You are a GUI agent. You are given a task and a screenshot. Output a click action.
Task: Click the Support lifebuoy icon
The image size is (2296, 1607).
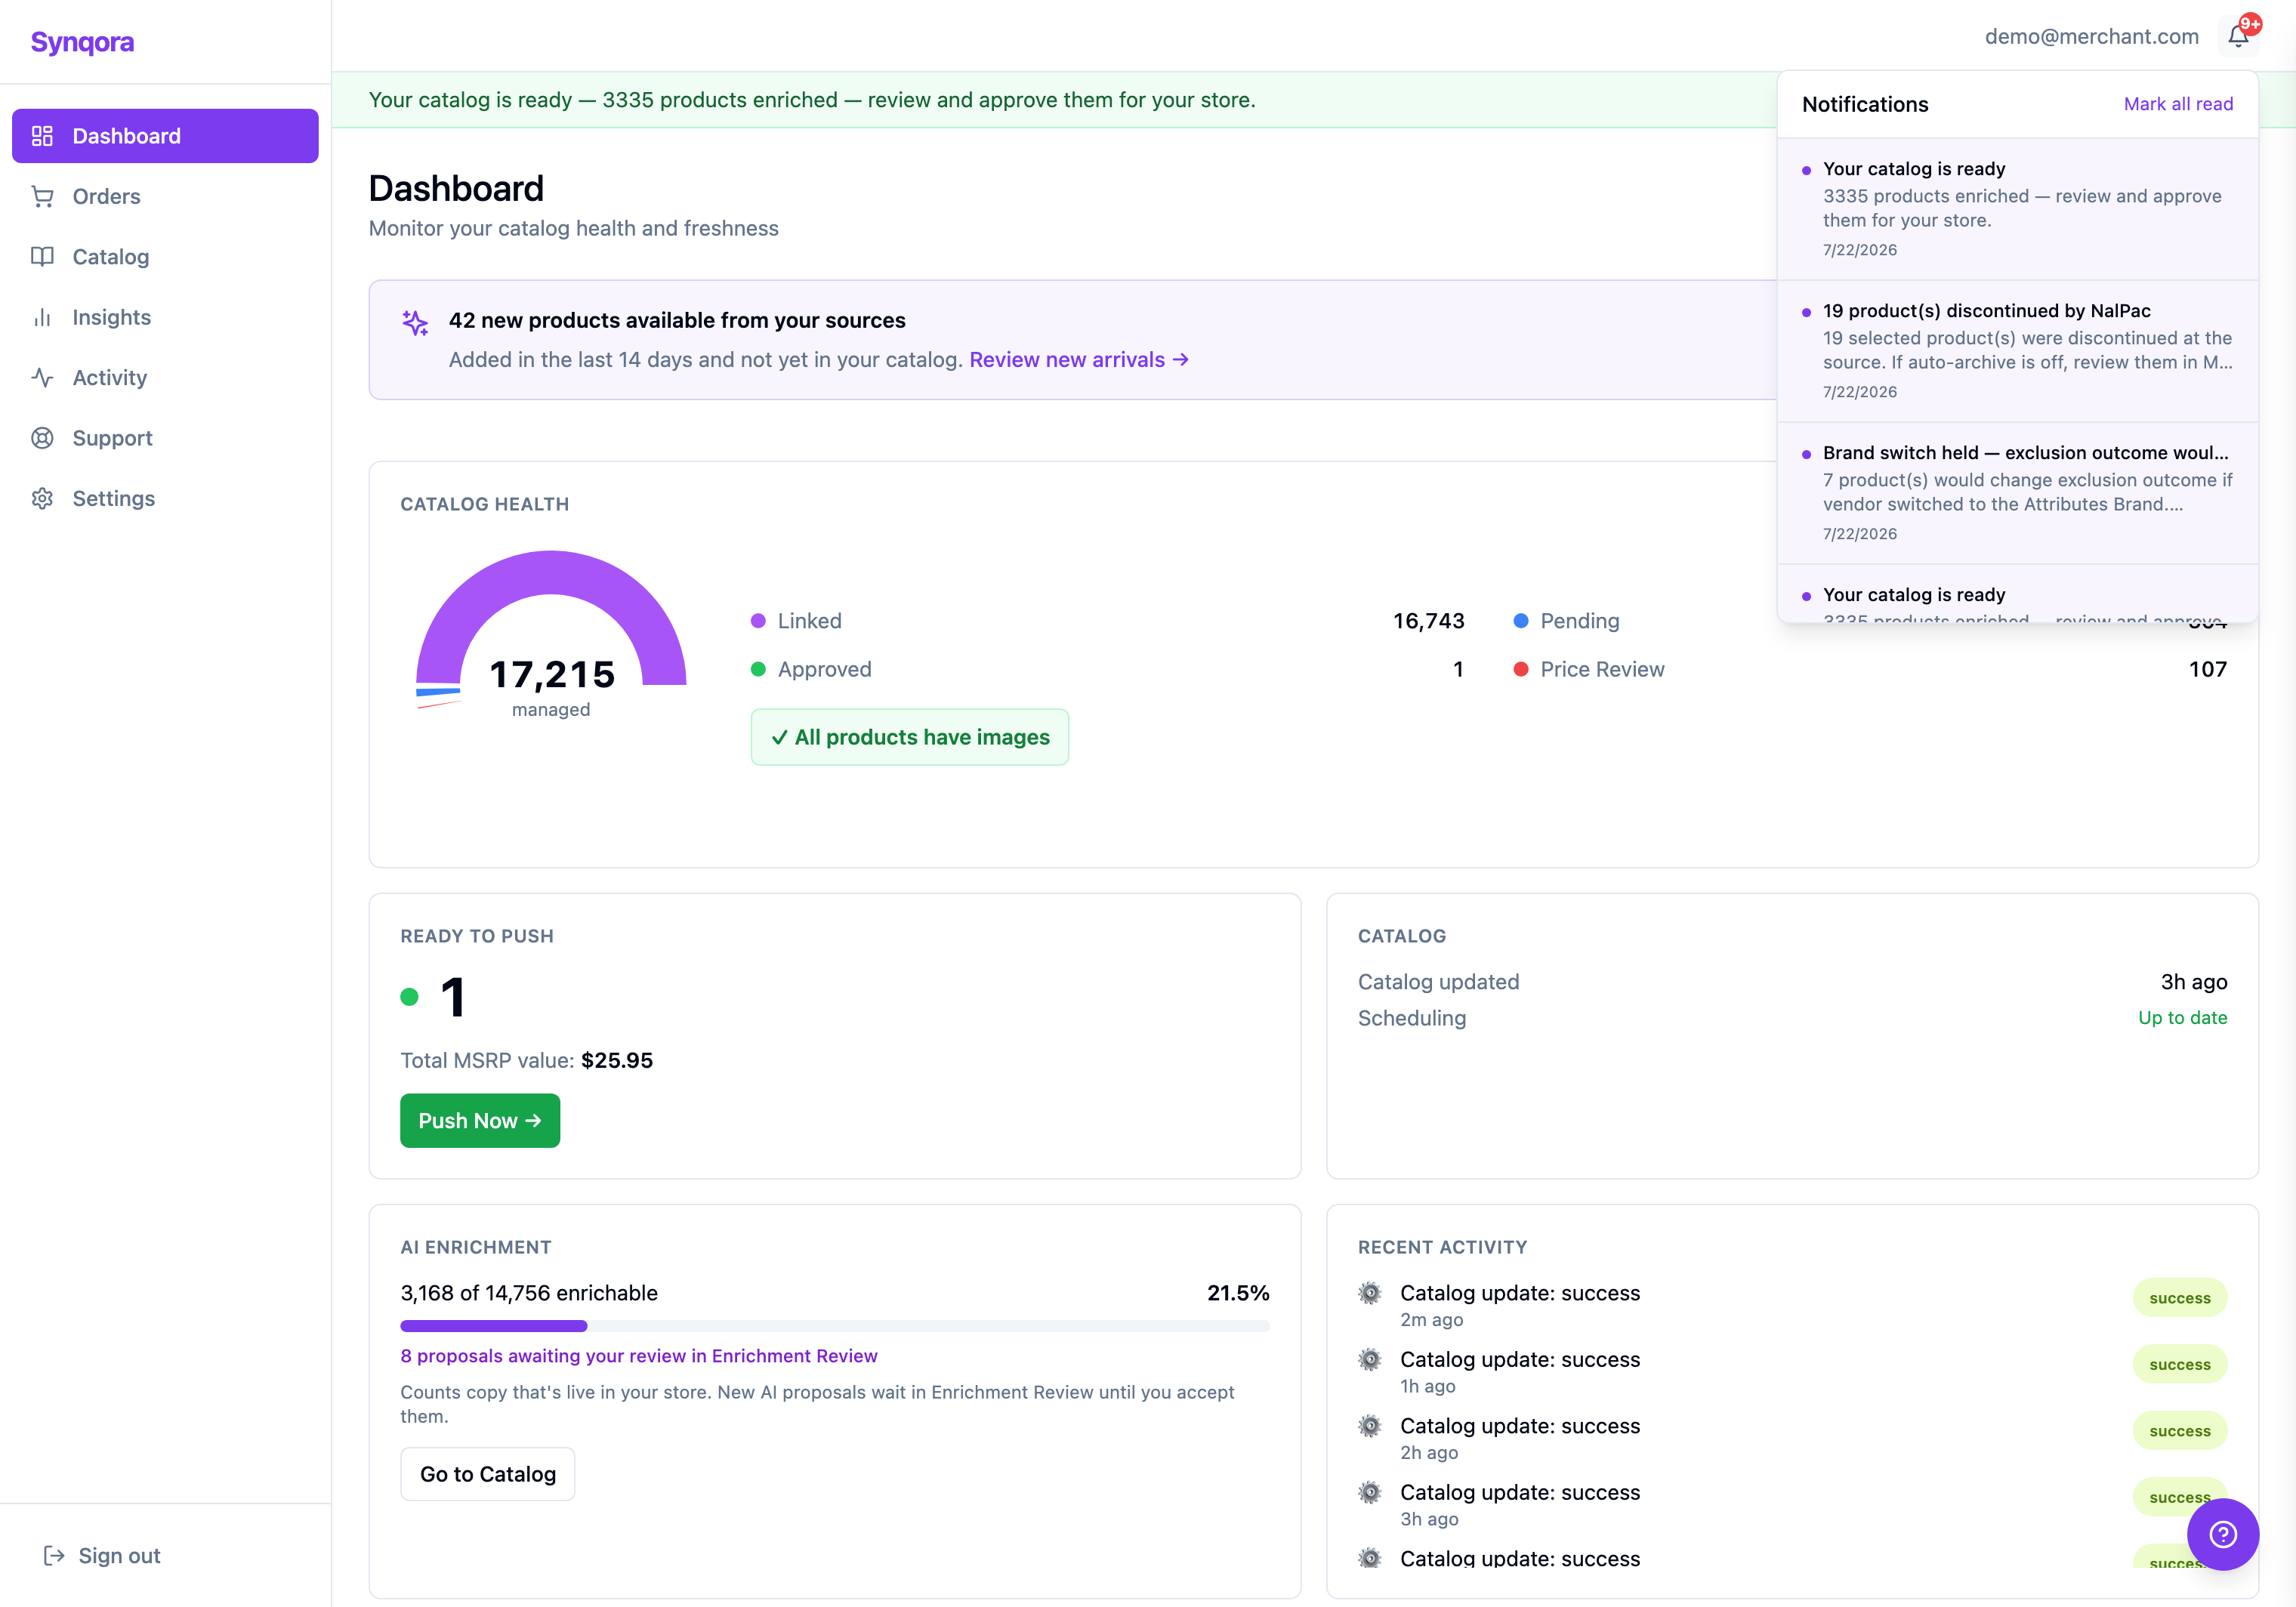point(42,438)
